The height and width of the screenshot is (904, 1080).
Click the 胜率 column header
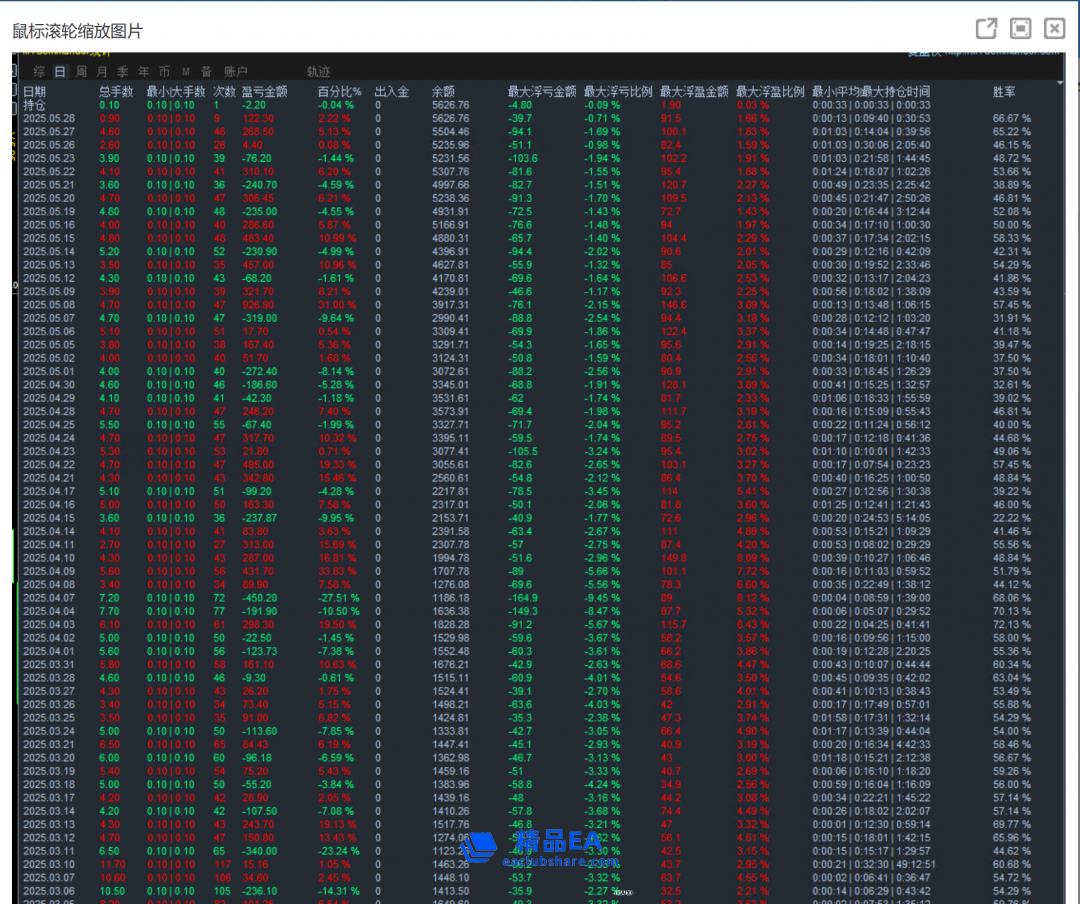point(1004,92)
